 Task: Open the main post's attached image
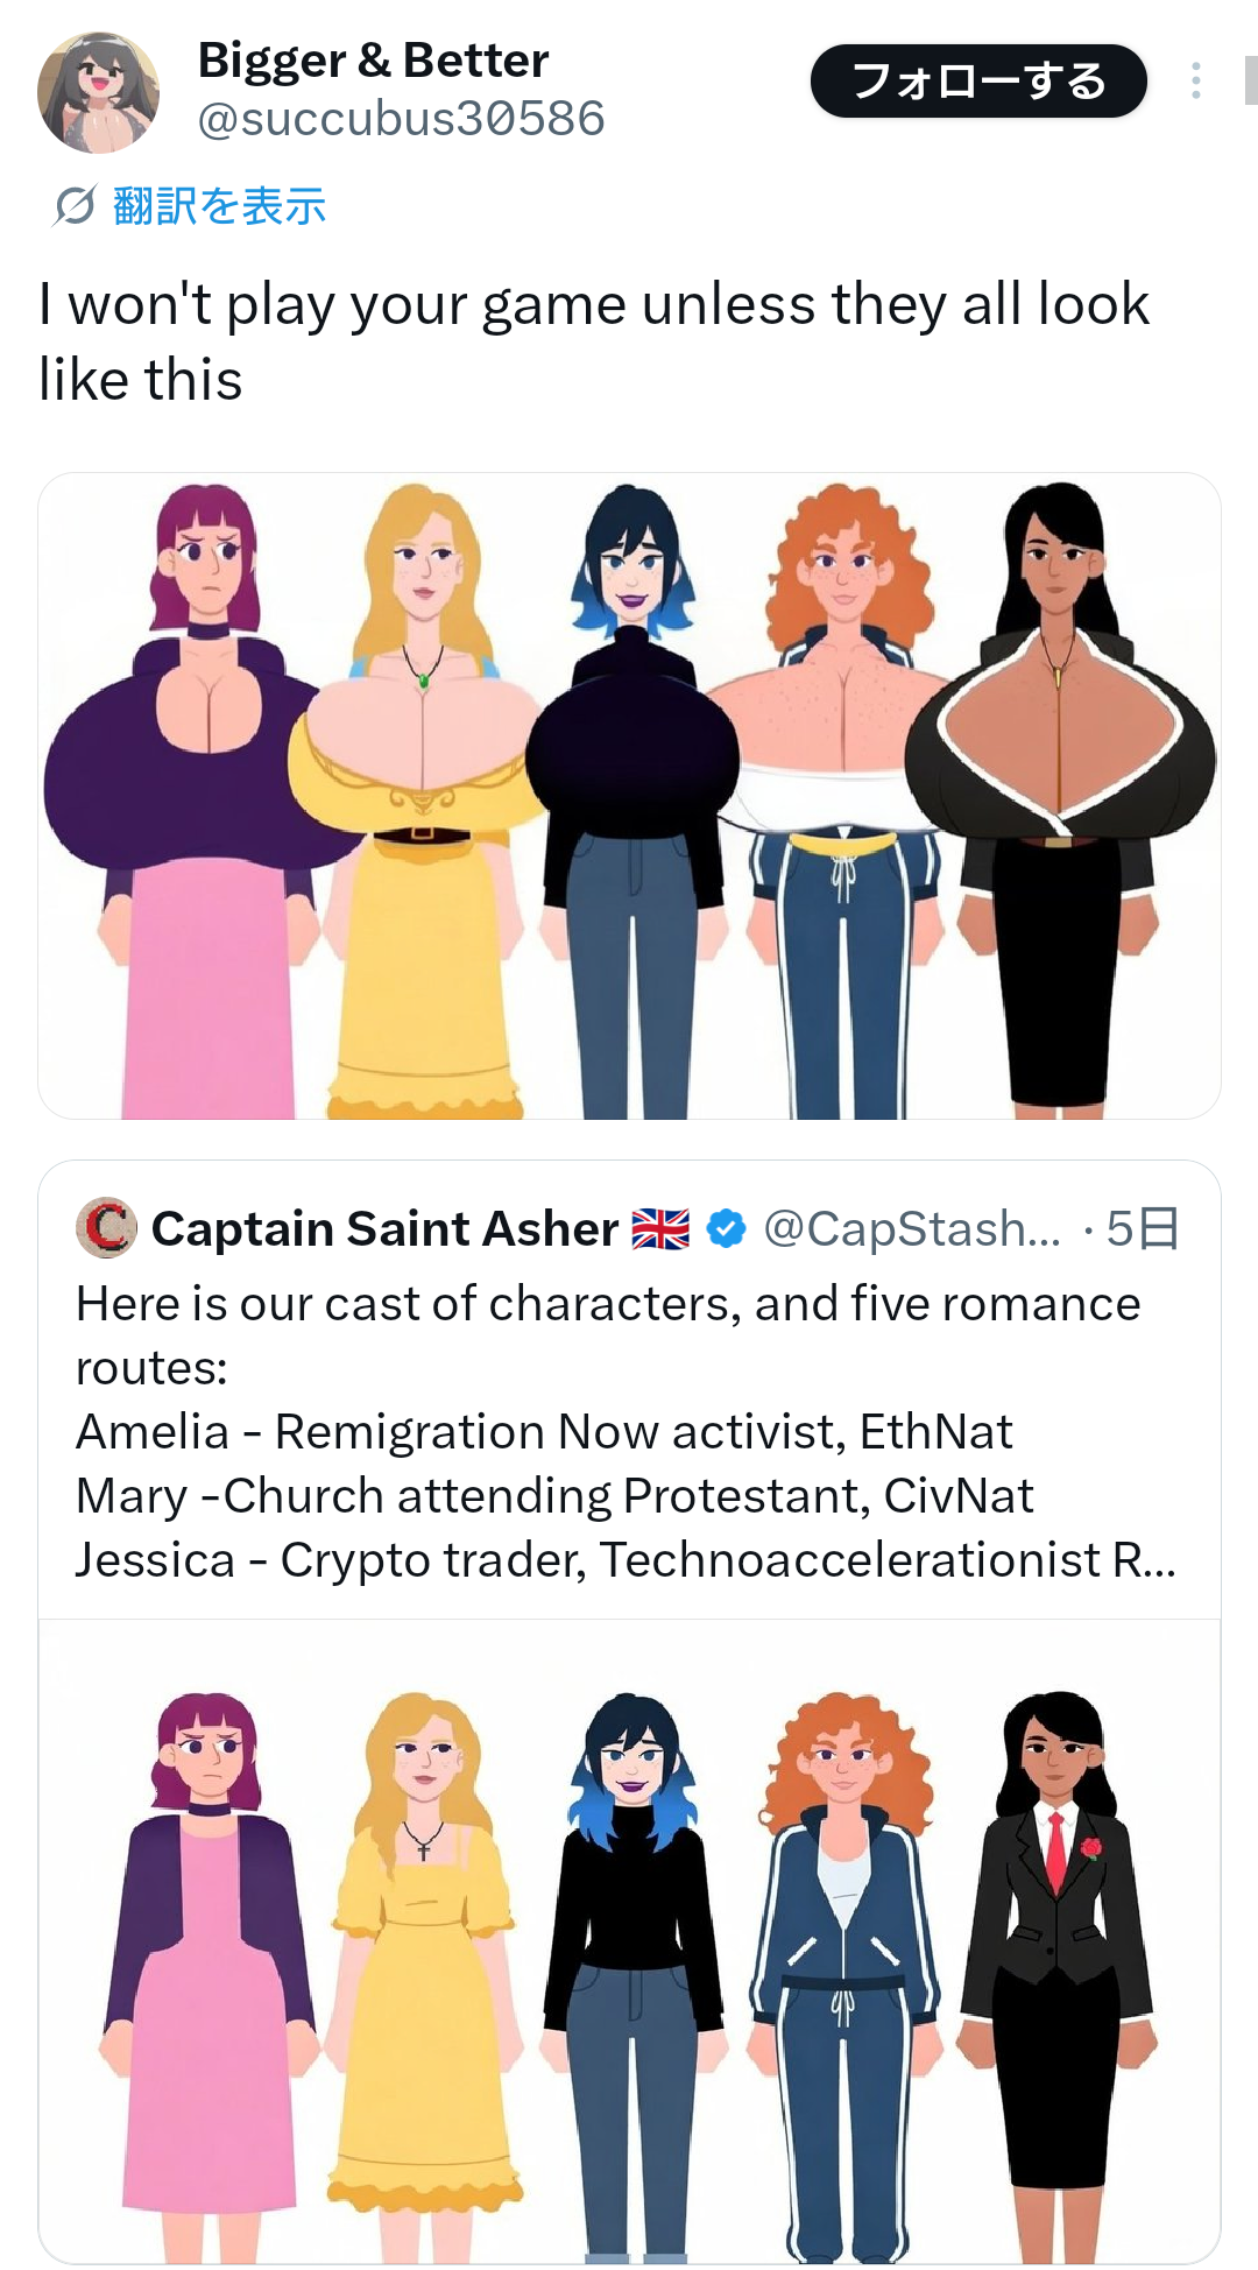(629, 795)
